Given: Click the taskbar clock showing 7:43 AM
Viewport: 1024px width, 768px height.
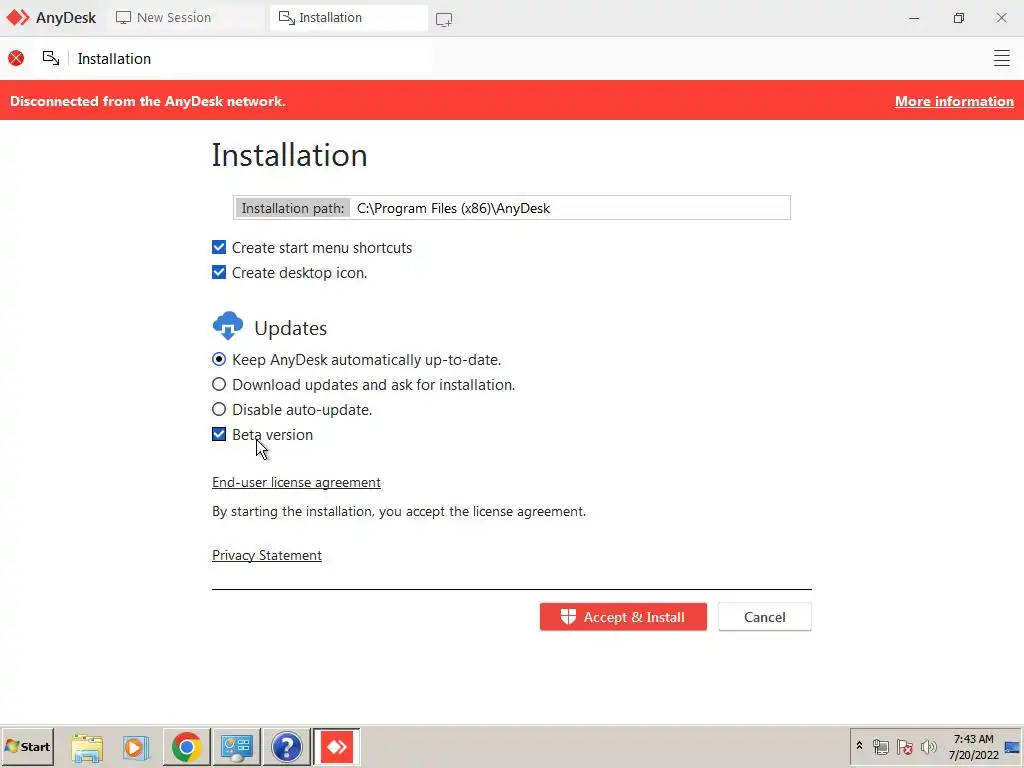Looking at the screenshot, I should (973, 746).
